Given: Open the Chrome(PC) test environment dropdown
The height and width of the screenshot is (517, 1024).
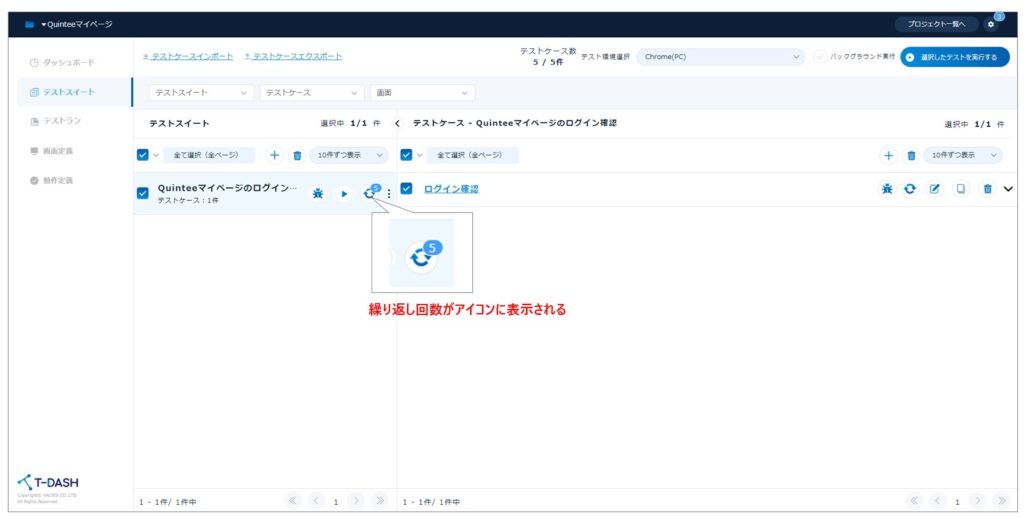Looking at the screenshot, I should pyautogui.click(x=720, y=57).
